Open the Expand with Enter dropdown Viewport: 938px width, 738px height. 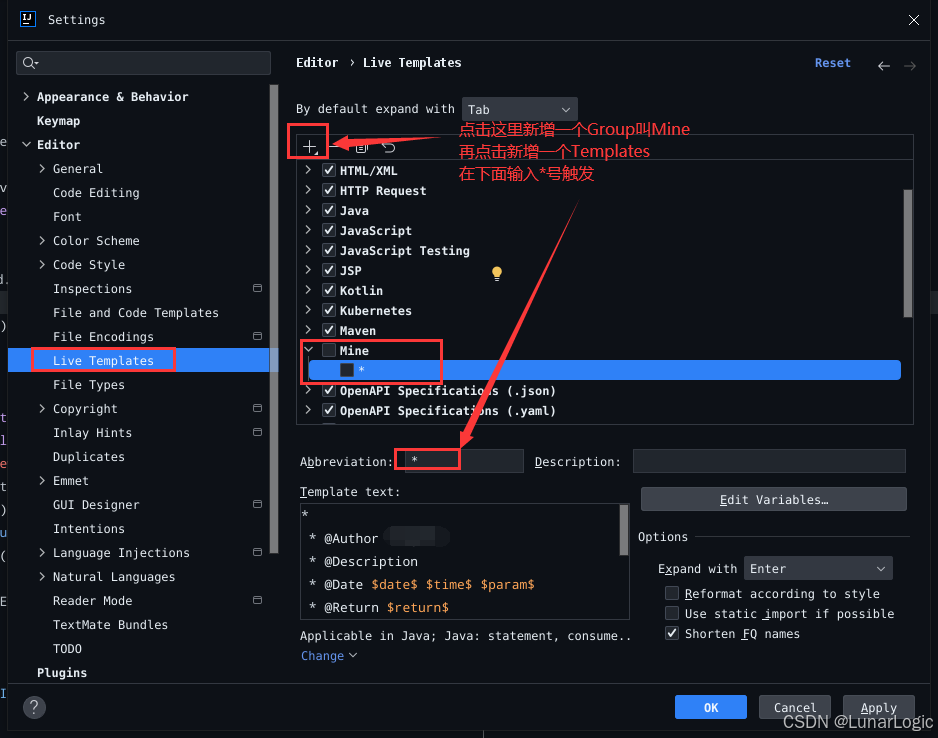pyautogui.click(x=818, y=568)
